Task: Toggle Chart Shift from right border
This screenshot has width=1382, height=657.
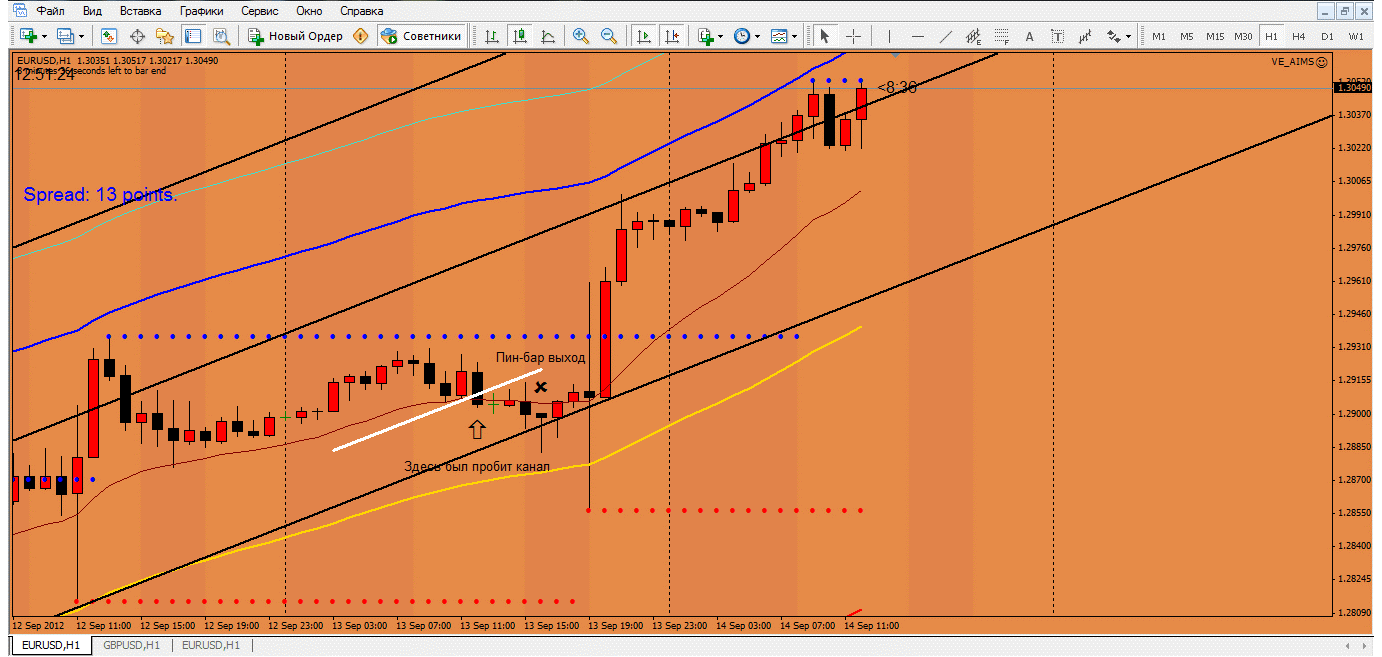Action: [671, 36]
